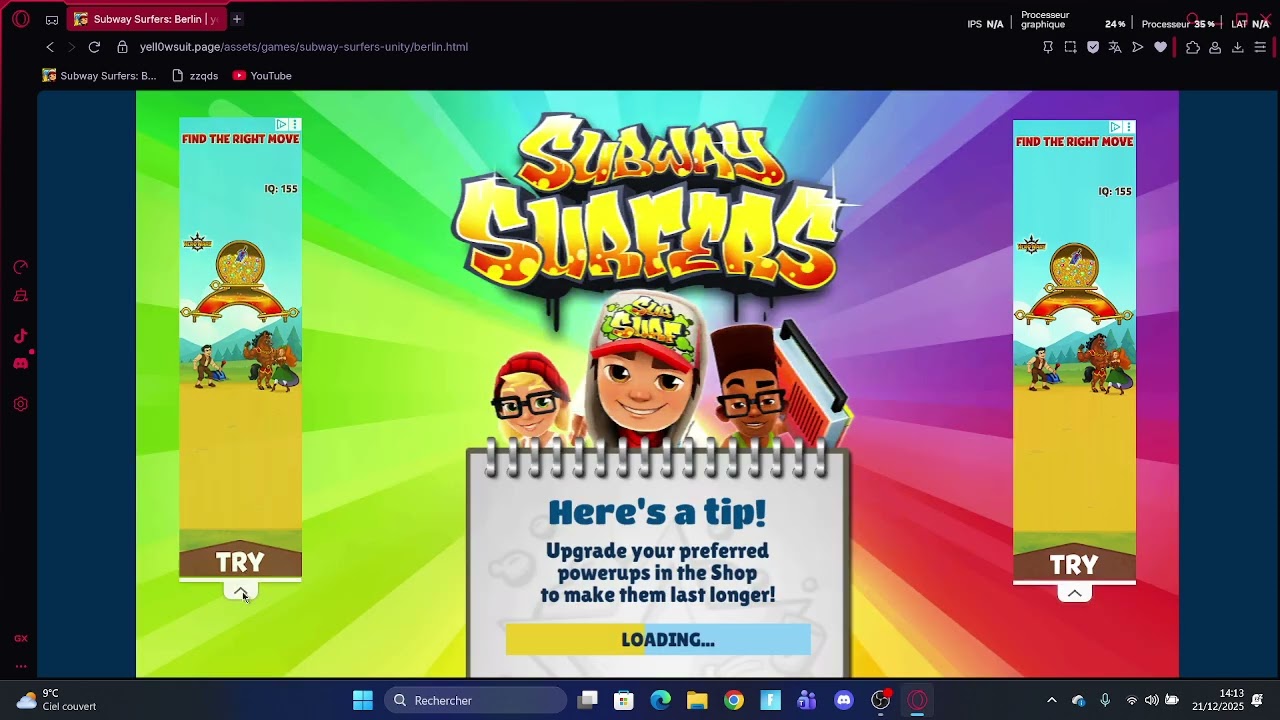
Task: Translate this page with translate icon
Action: click(1115, 47)
